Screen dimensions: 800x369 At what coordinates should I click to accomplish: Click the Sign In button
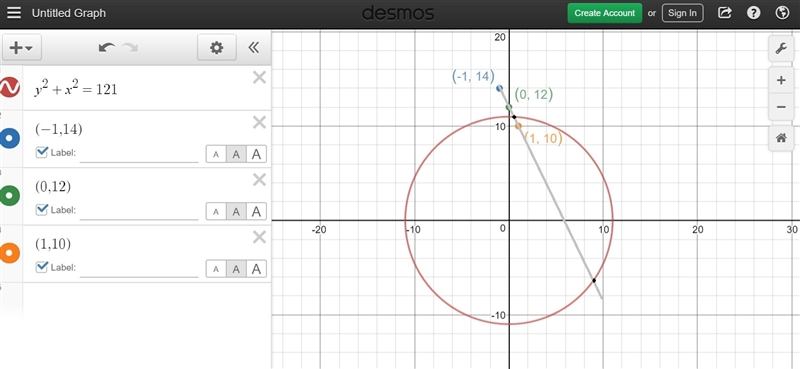(x=683, y=13)
